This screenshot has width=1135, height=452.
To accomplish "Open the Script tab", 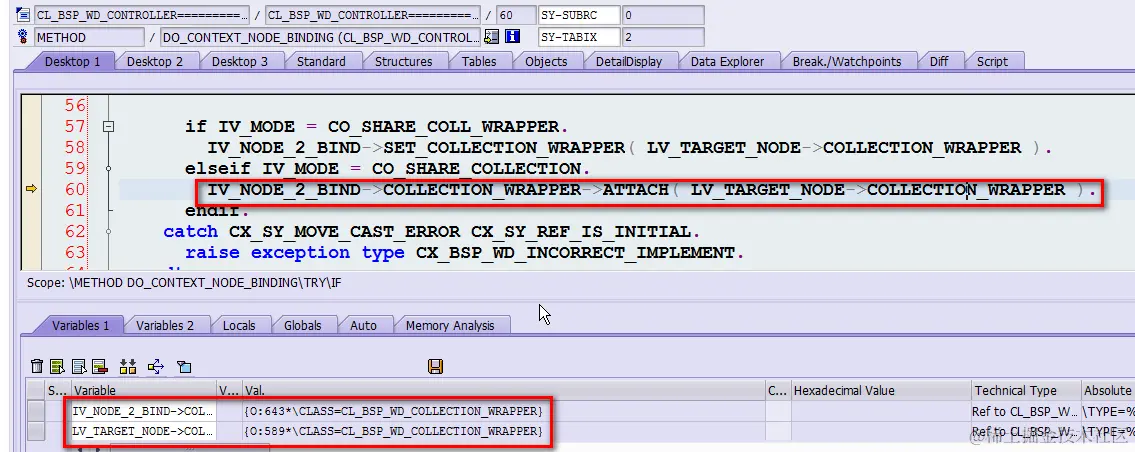I will point(992,62).
